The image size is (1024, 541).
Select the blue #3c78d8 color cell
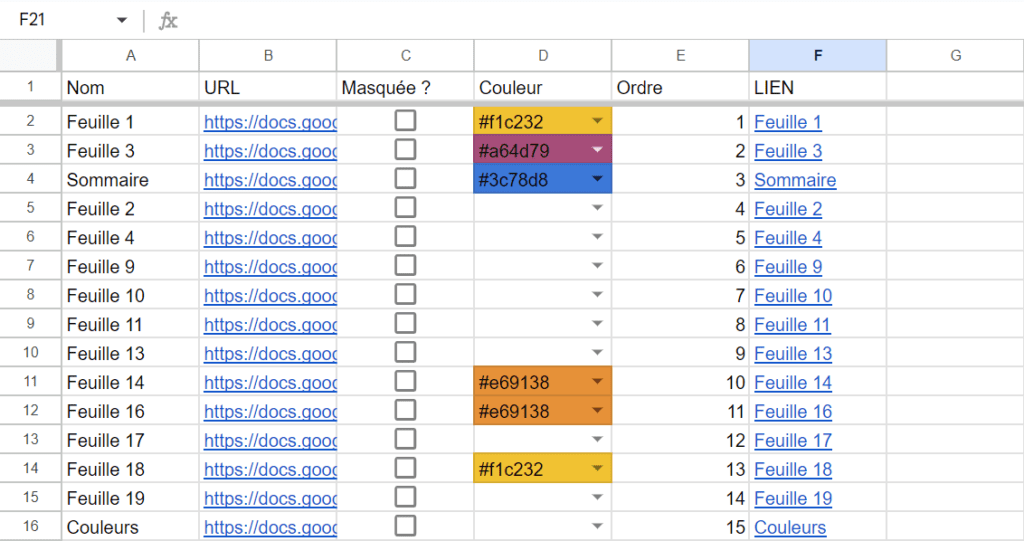click(x=543, y=179)
